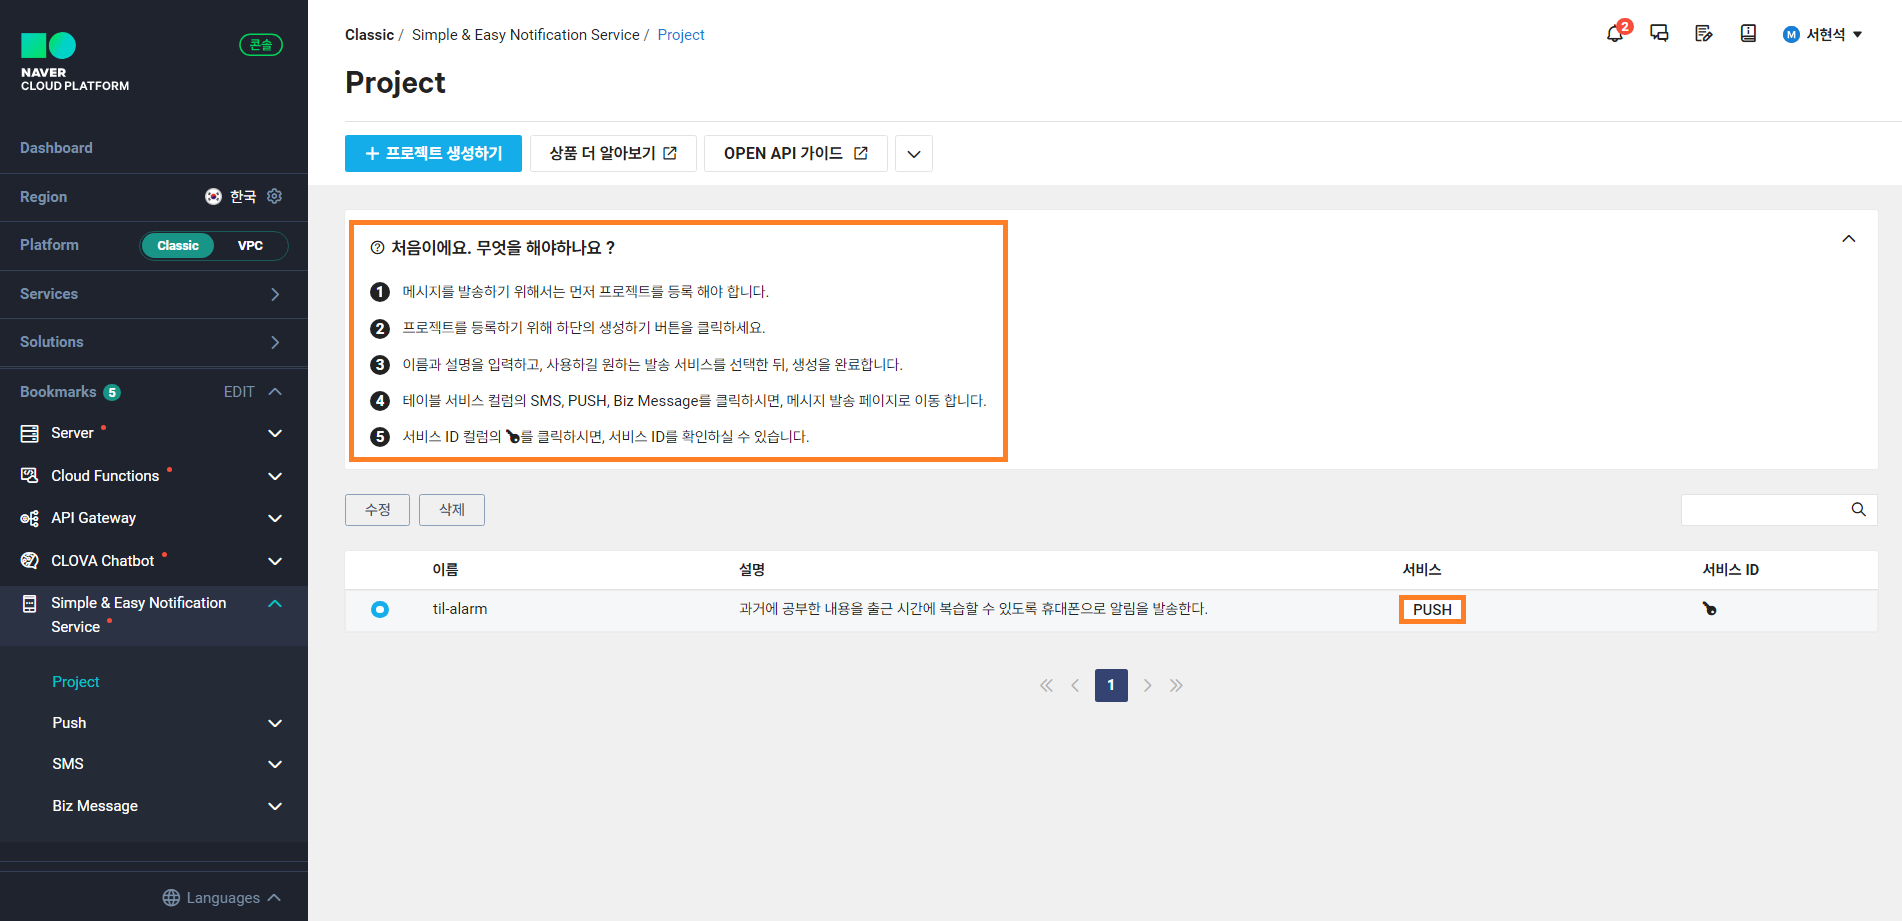Open the notifications bell icon

(1615, 34)
